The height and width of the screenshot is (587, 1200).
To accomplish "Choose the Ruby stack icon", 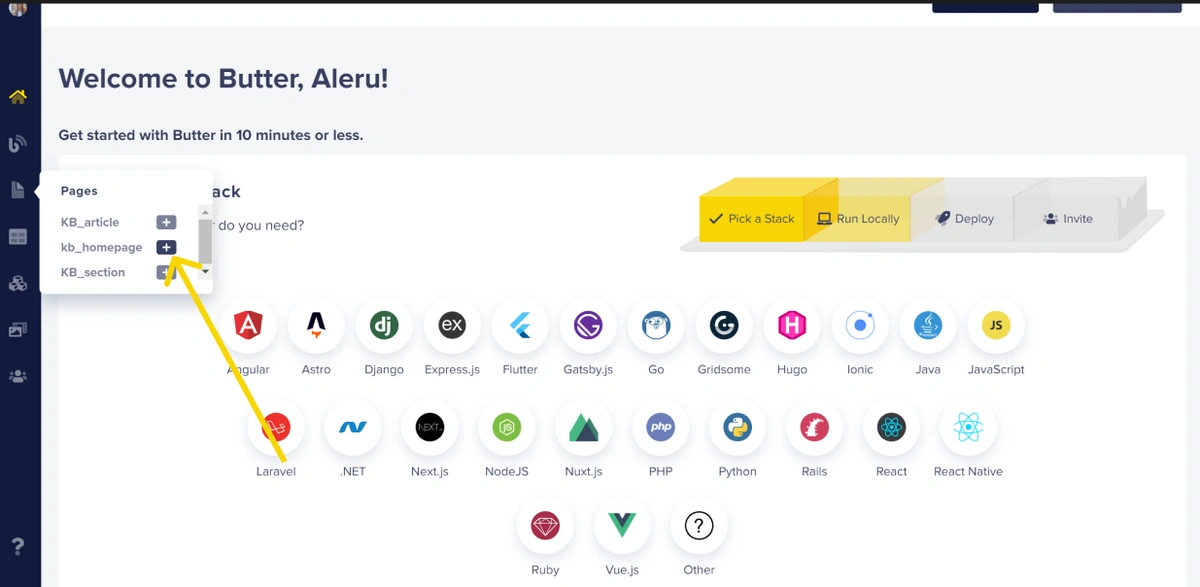I will coord(545,526).
